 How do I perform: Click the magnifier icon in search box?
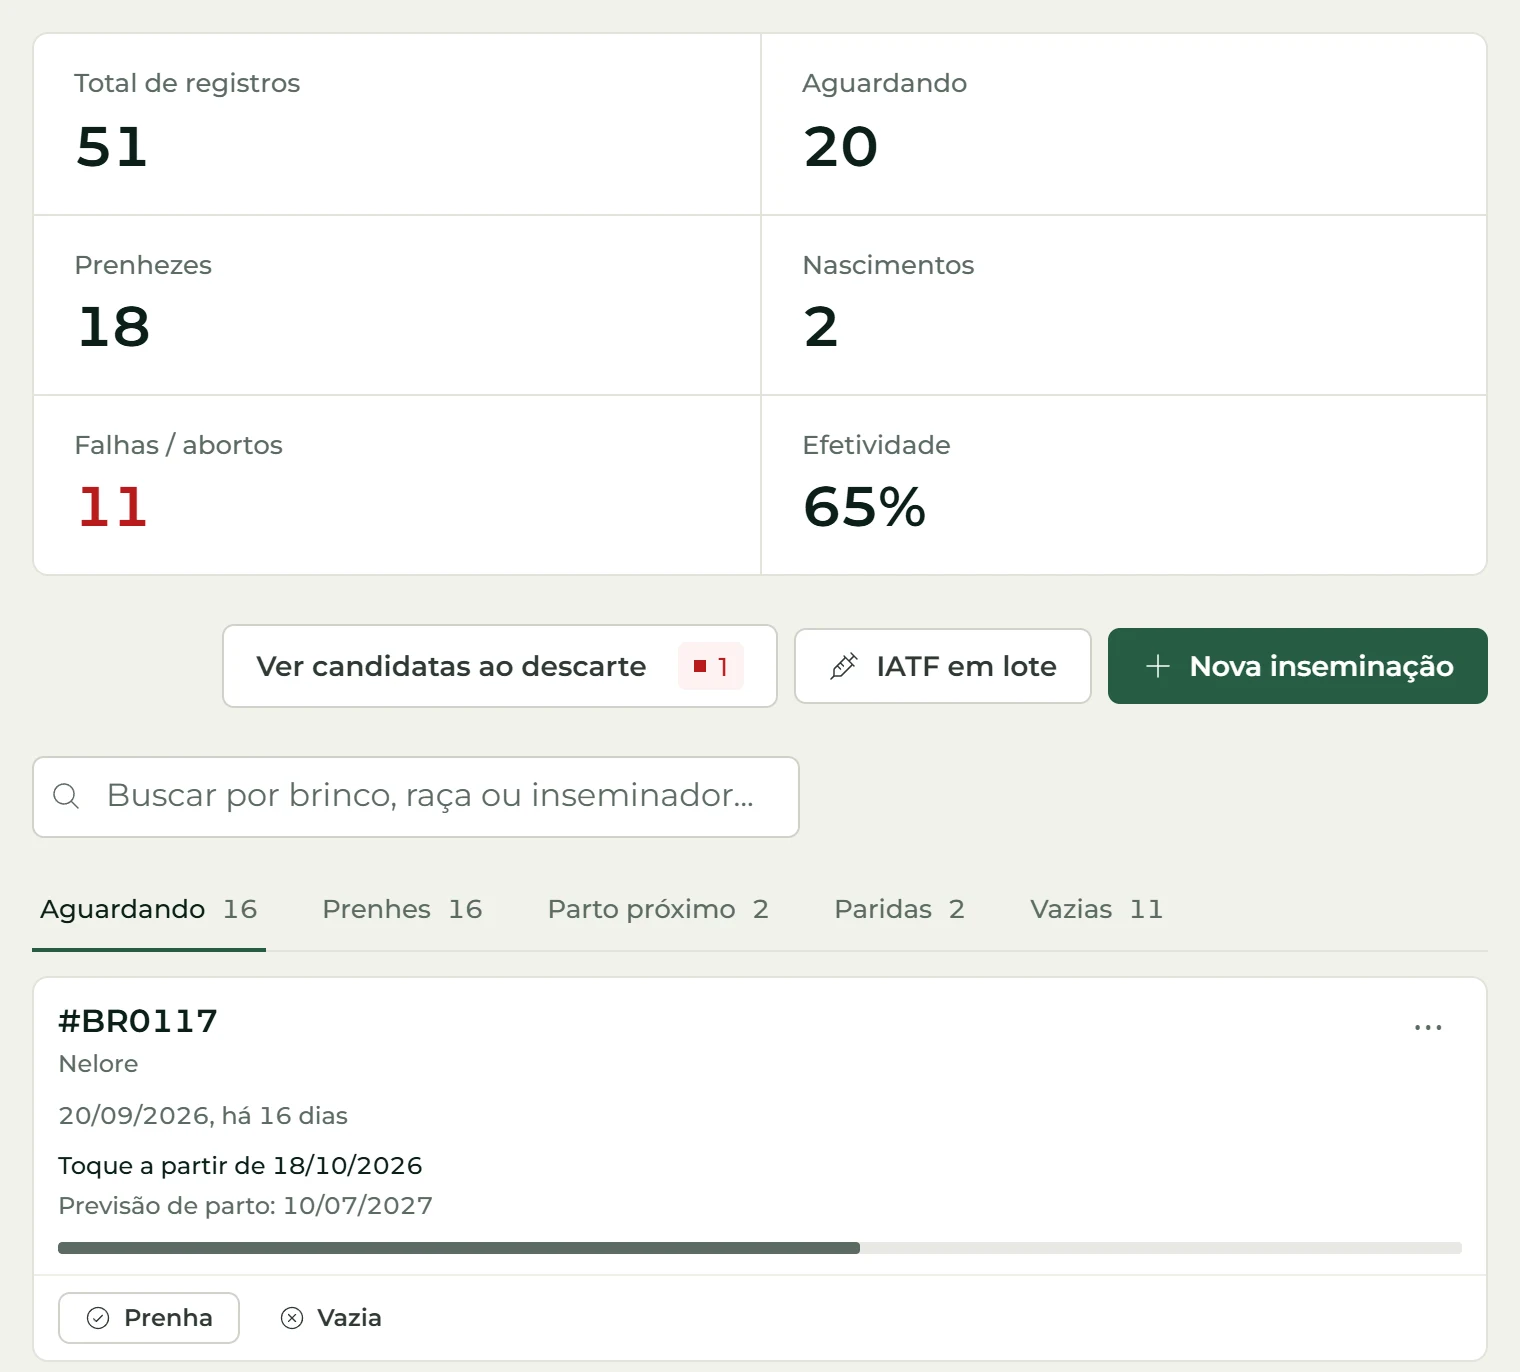coord(66,796)
